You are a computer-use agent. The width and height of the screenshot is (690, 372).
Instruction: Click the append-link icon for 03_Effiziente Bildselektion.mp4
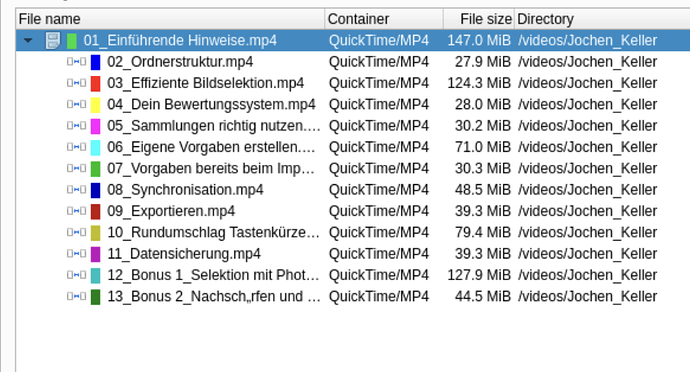click(x=77, y=83)
